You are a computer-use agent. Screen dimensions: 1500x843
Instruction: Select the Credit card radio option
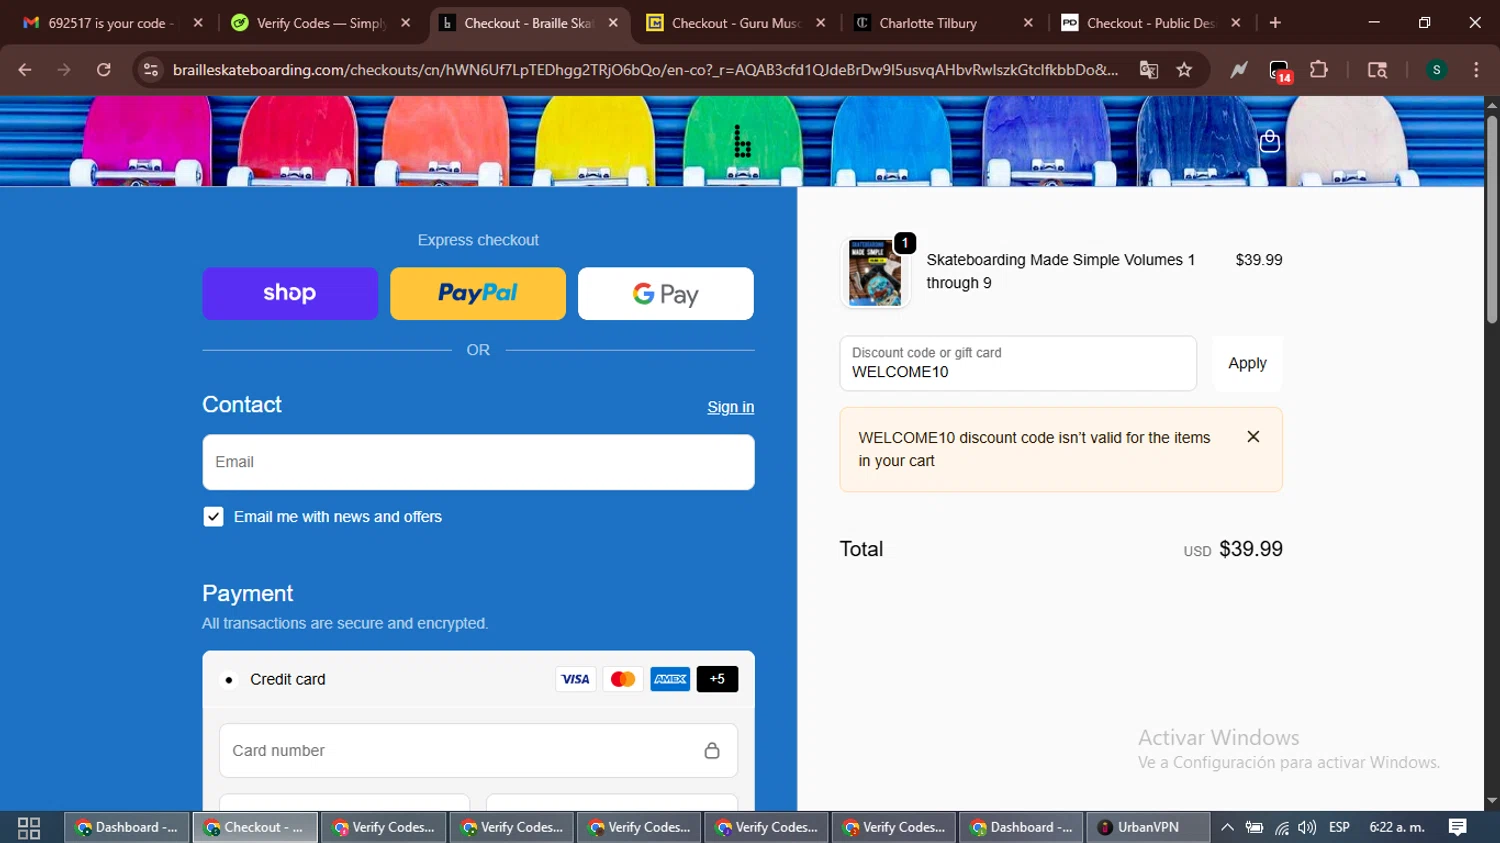(x=229, y=680)
